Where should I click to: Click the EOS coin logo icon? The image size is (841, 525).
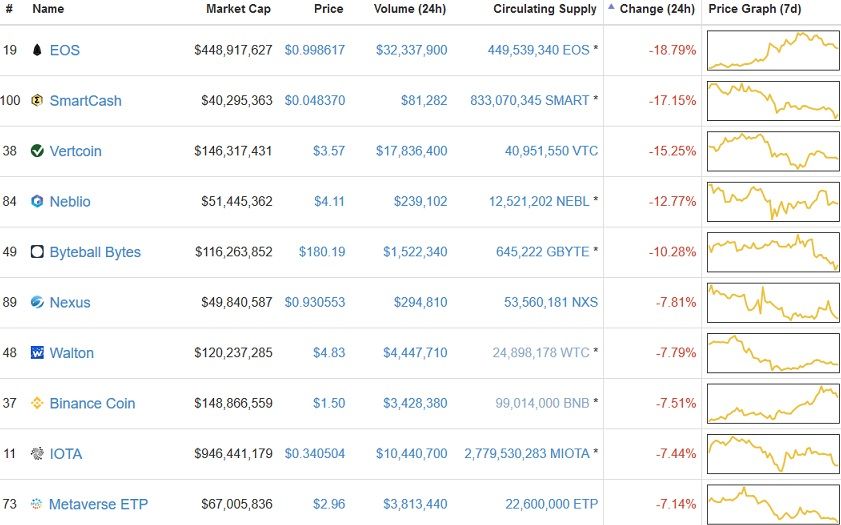click(37, 50)
